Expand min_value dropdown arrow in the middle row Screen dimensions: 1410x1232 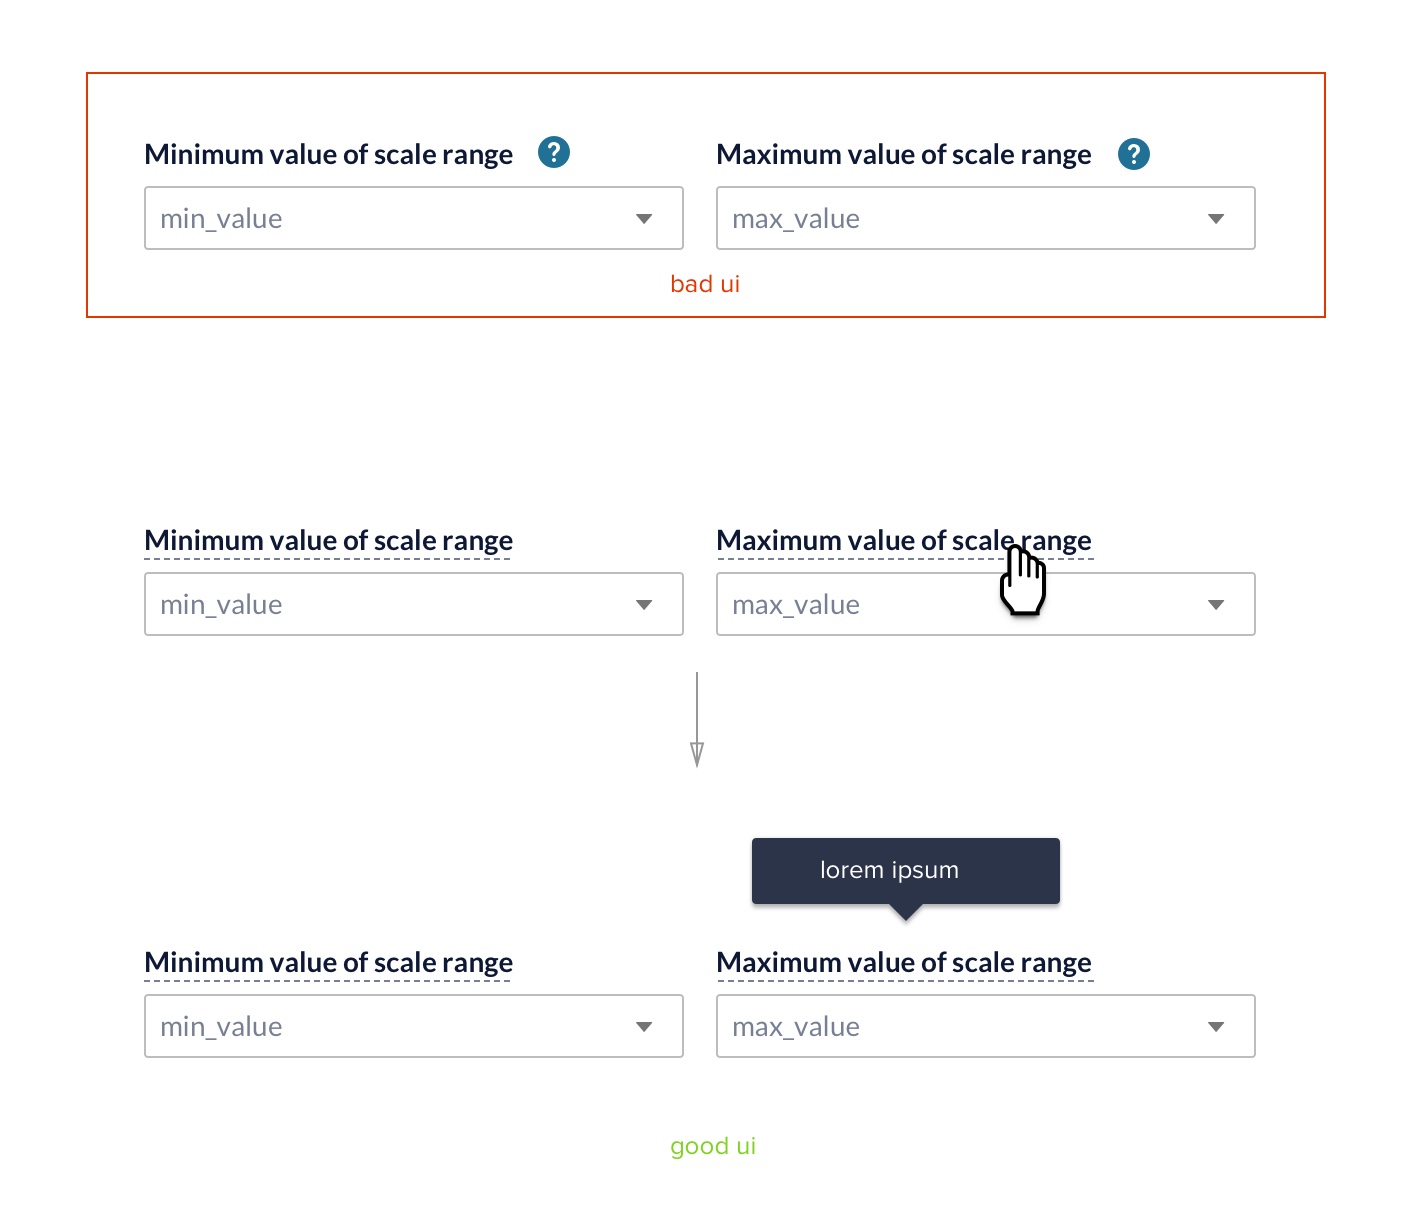pos(644,605)
